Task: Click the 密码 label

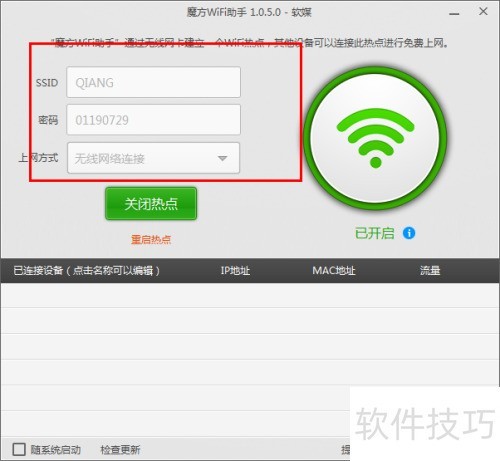Action: tap(48, 120)
